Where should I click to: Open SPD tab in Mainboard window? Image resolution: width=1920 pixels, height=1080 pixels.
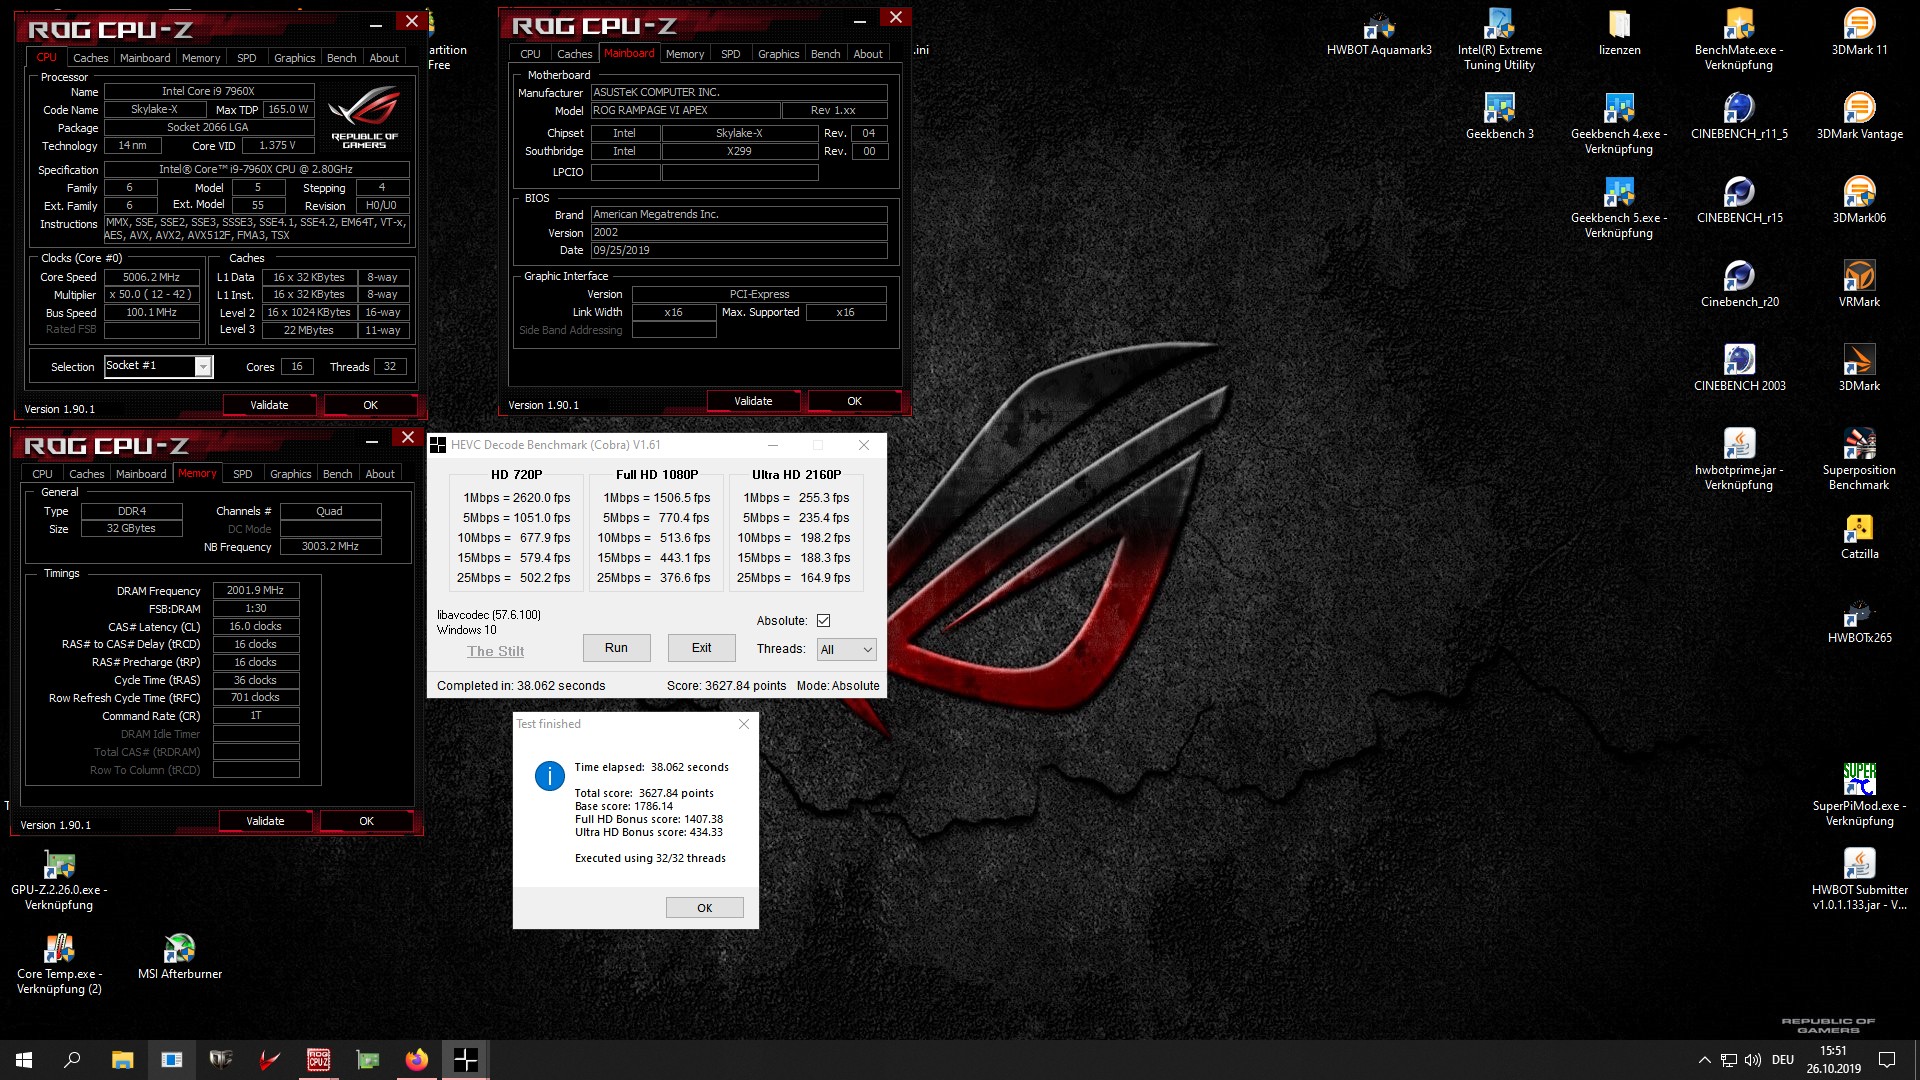tap(730, 54)
